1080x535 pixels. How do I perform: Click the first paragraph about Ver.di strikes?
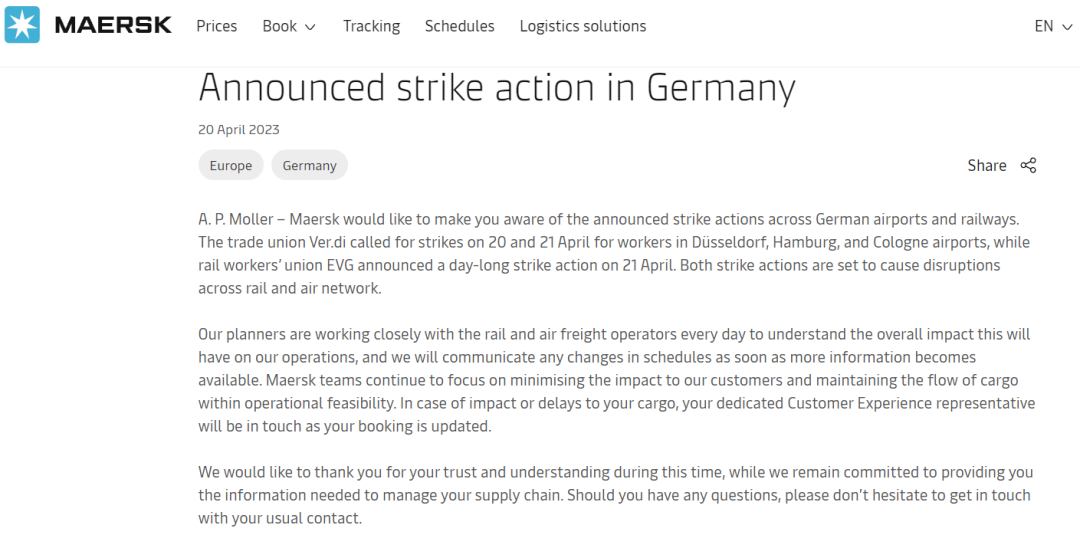pos(614,254)
